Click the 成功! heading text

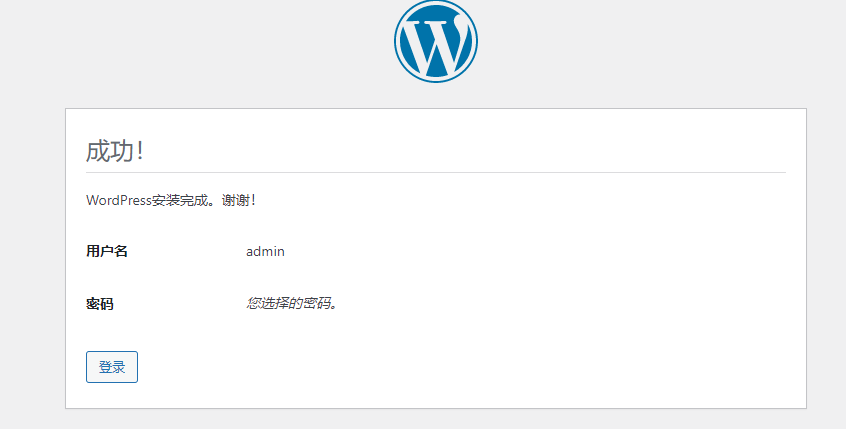pyautogui.click(x=115, y=151)
